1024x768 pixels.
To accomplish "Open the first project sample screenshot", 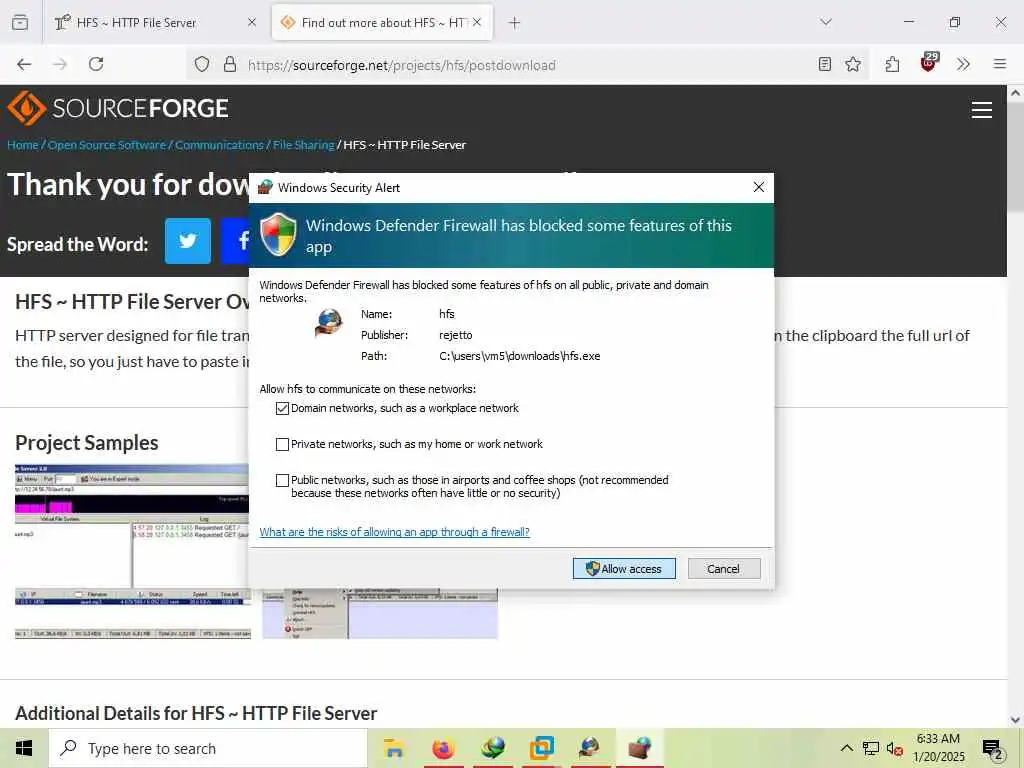I will pyautogui.click(x=133, y=551).
